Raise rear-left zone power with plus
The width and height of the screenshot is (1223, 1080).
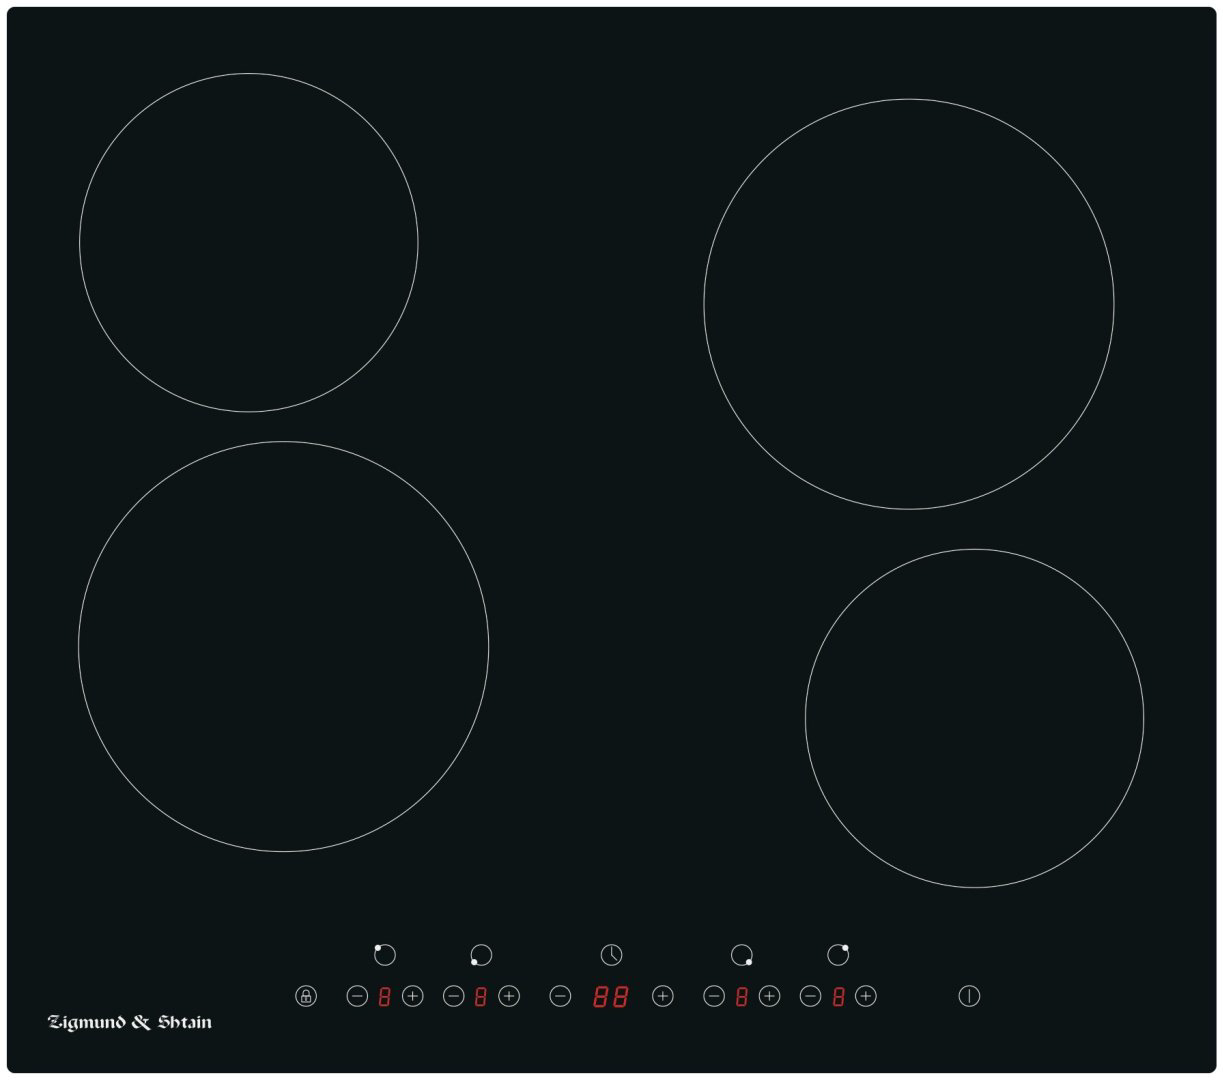412,996
